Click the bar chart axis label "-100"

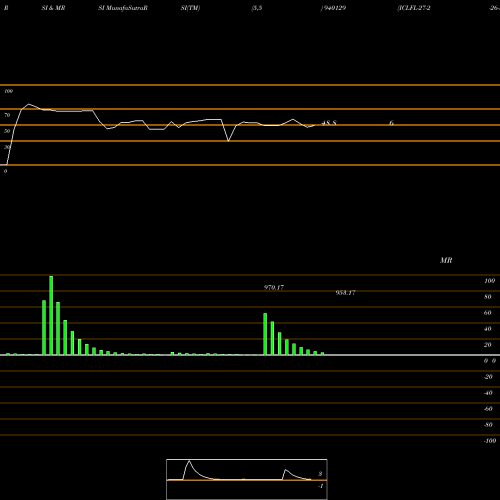click(x=490, y=441)
